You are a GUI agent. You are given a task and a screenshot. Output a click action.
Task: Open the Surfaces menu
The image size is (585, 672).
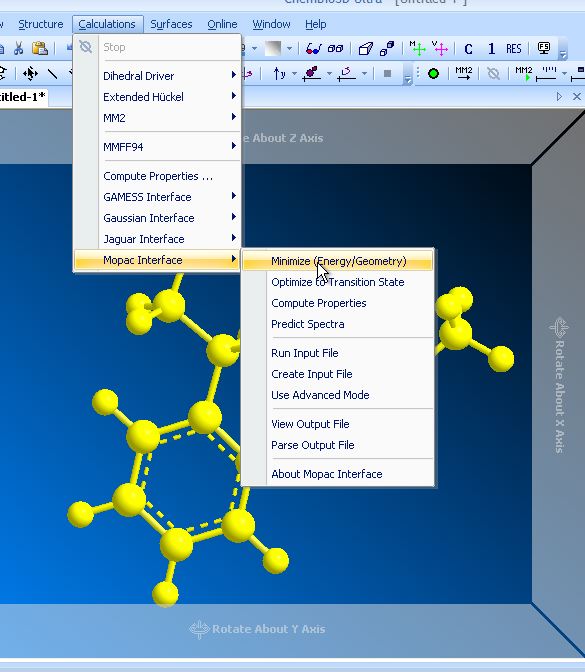[171, 24]
